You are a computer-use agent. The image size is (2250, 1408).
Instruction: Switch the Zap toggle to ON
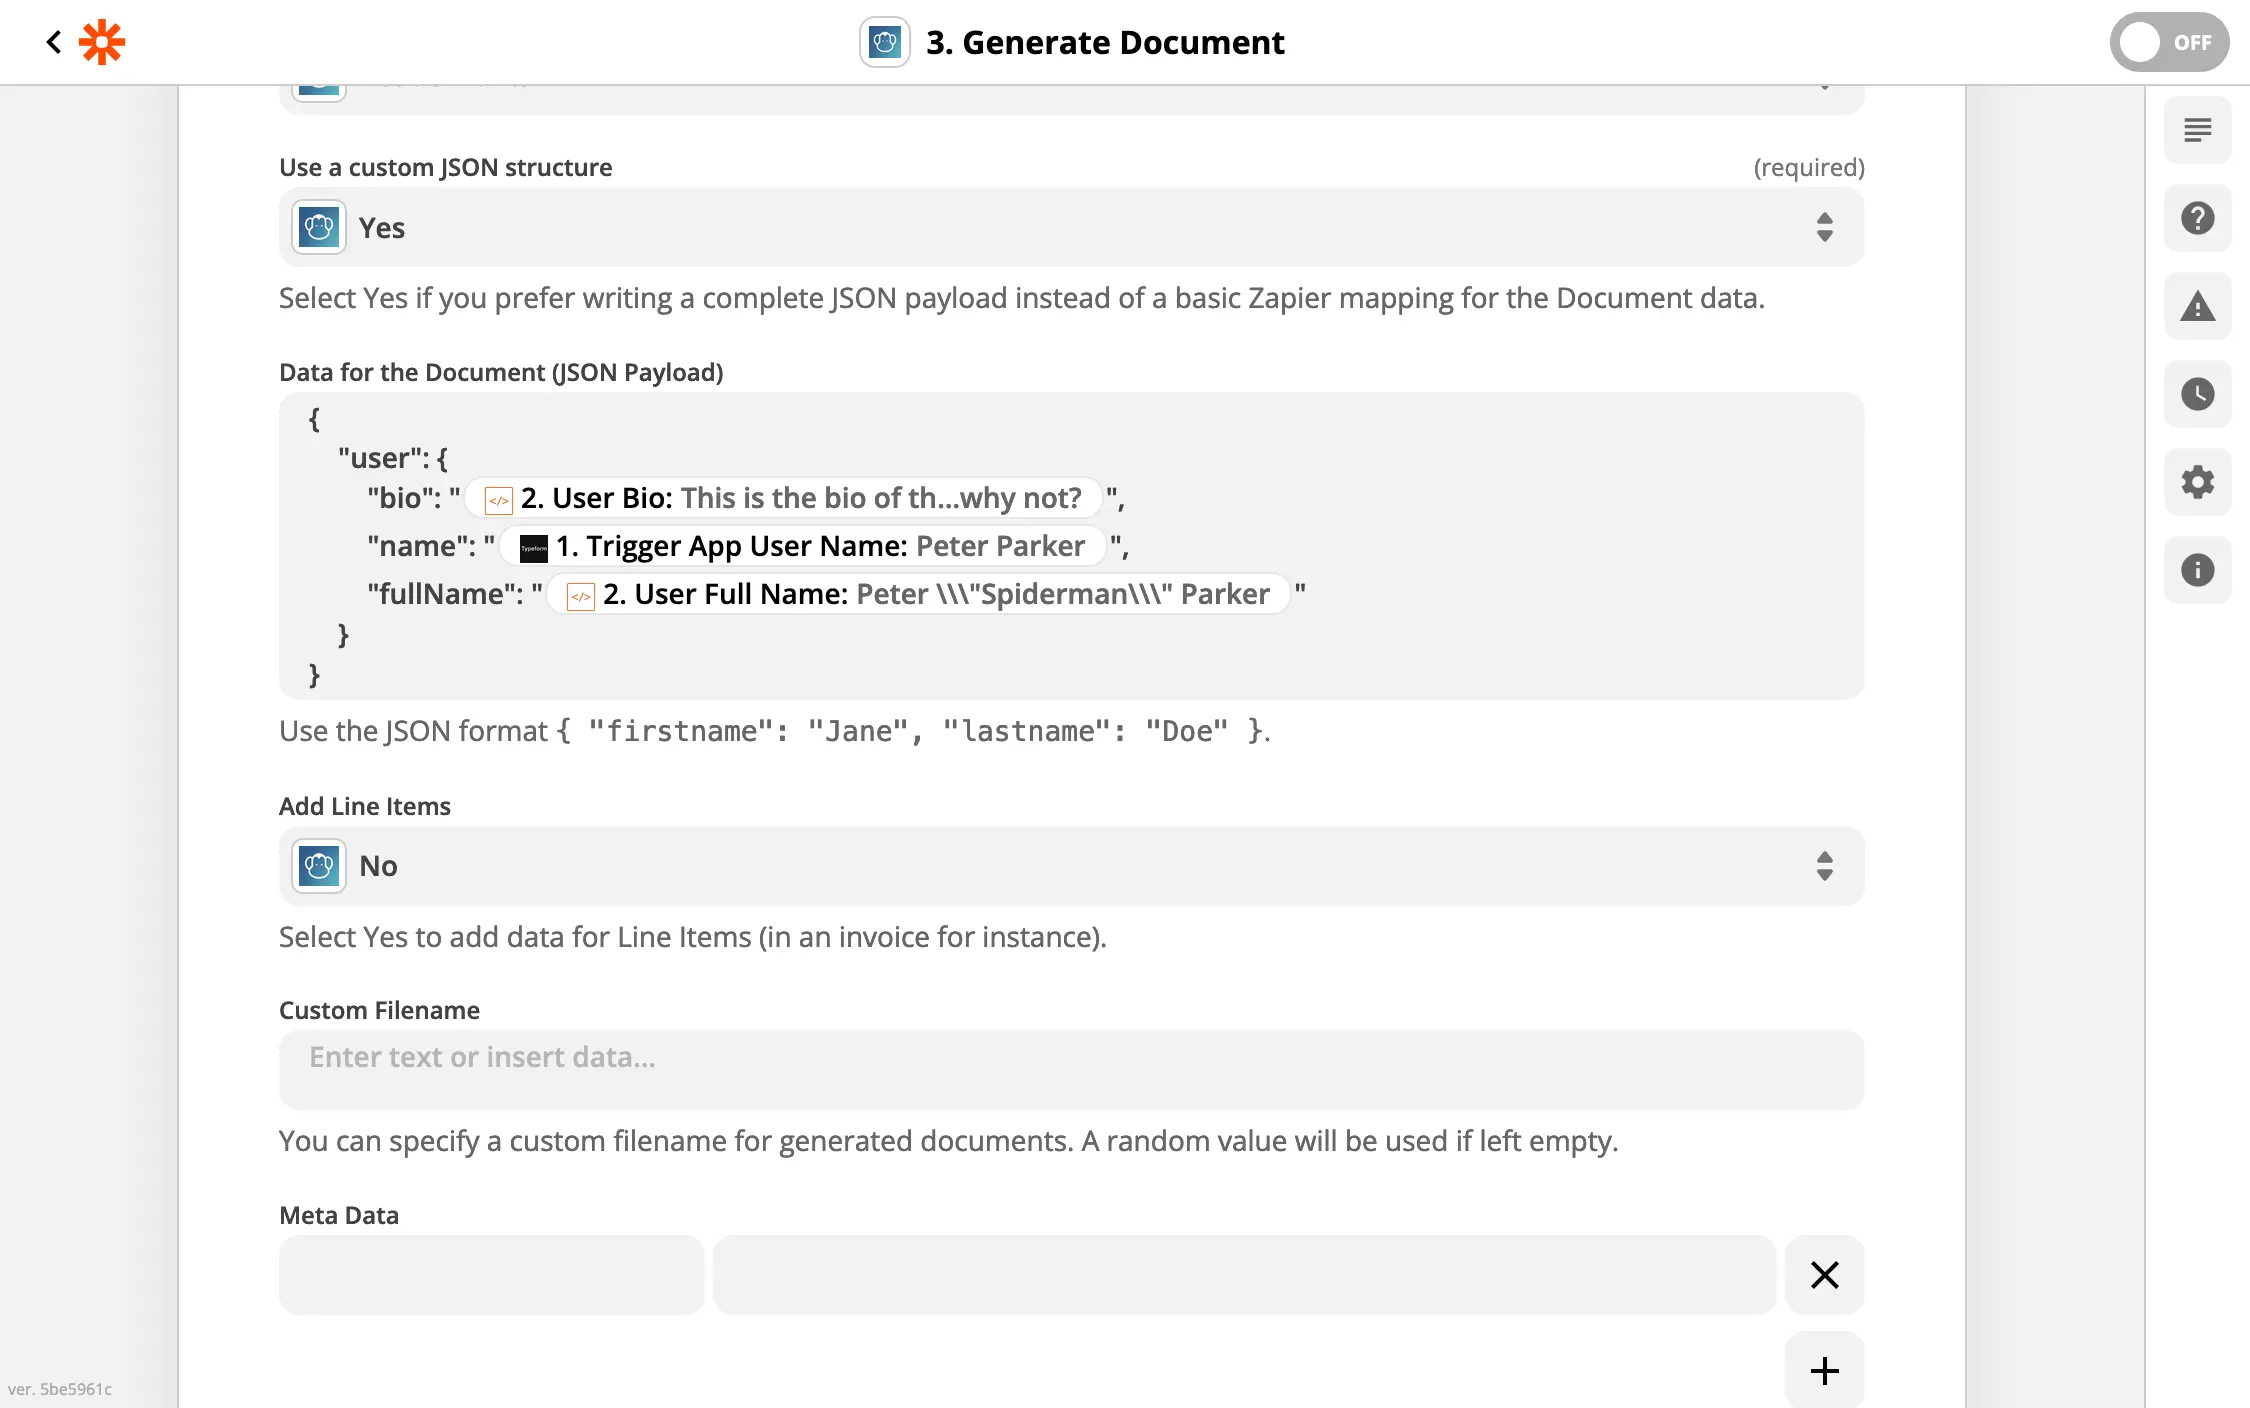pyautogui.click(x=2169, y=42)
